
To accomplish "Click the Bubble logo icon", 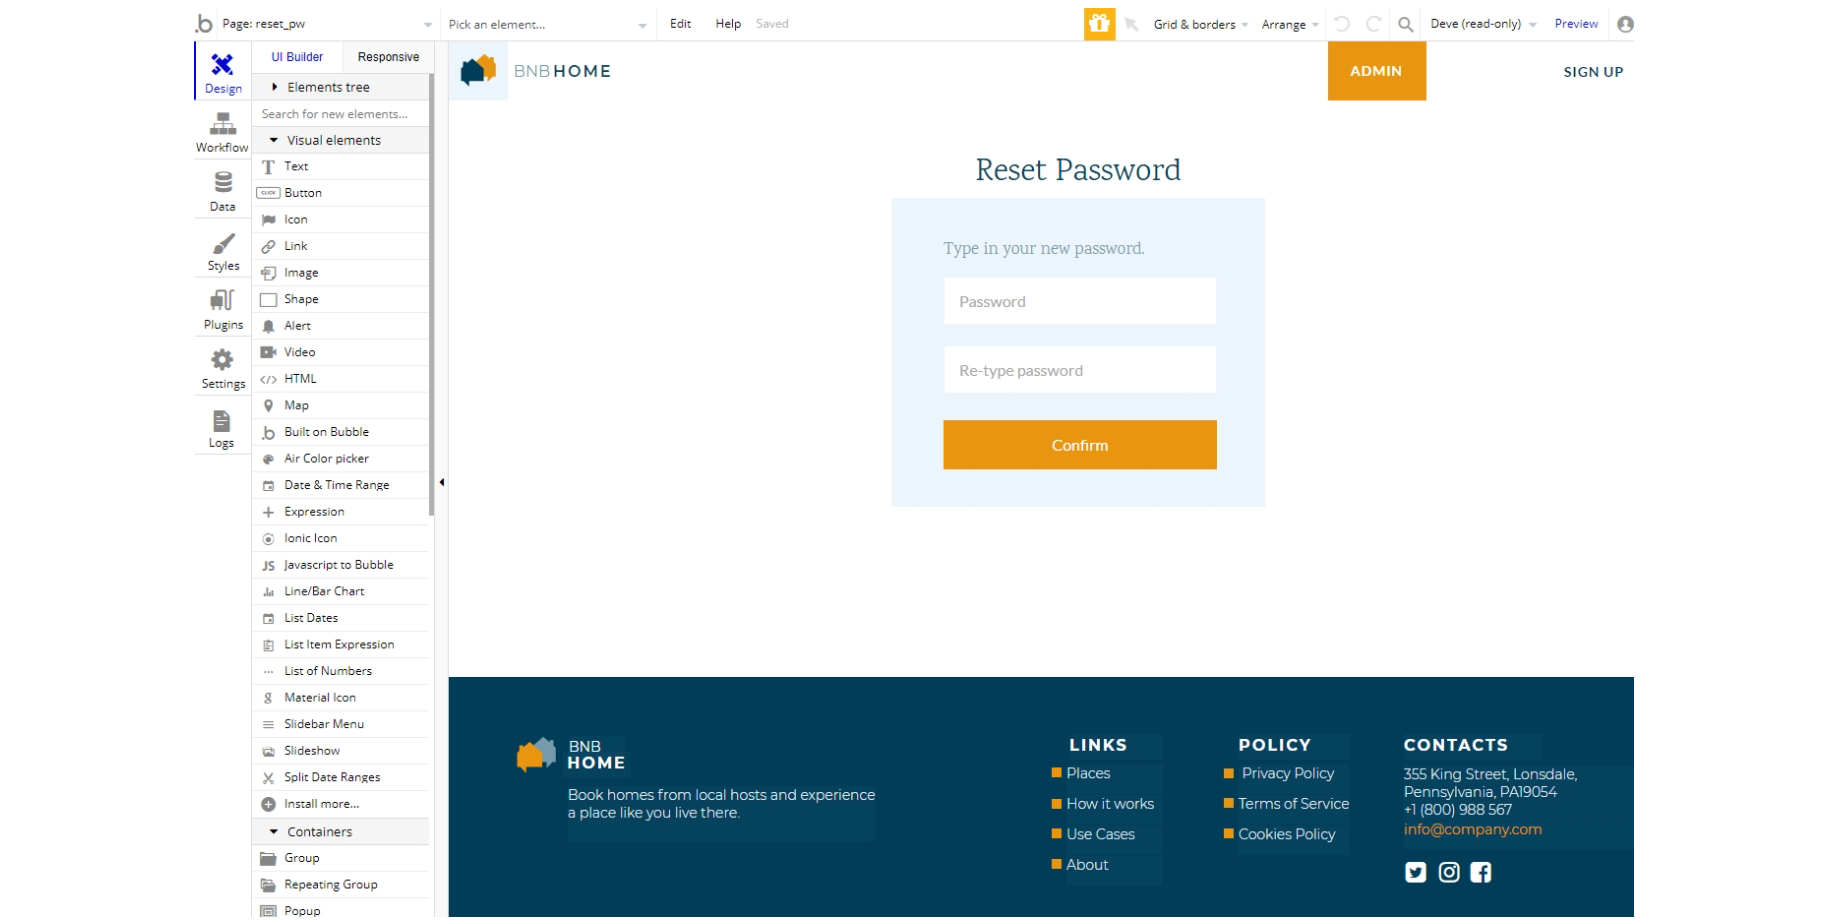I will point(205,24).
